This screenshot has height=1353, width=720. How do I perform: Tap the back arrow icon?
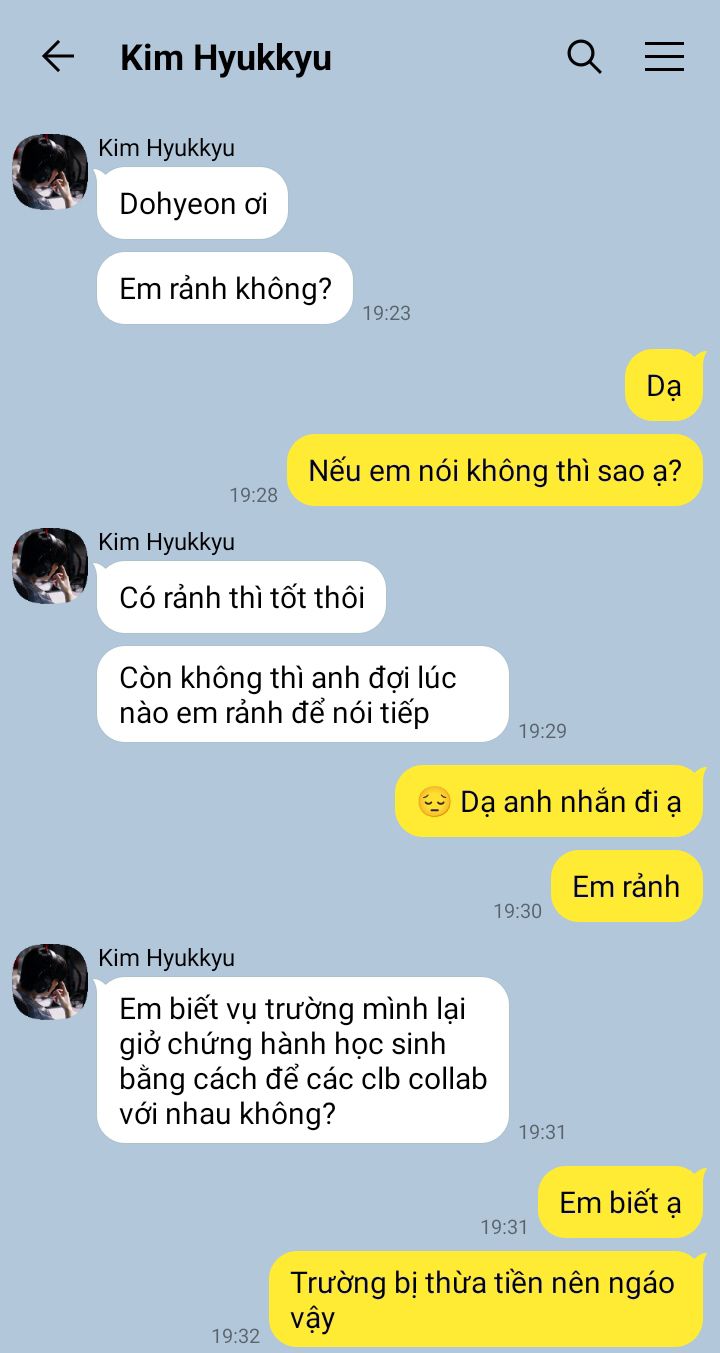tap(58, 57)
